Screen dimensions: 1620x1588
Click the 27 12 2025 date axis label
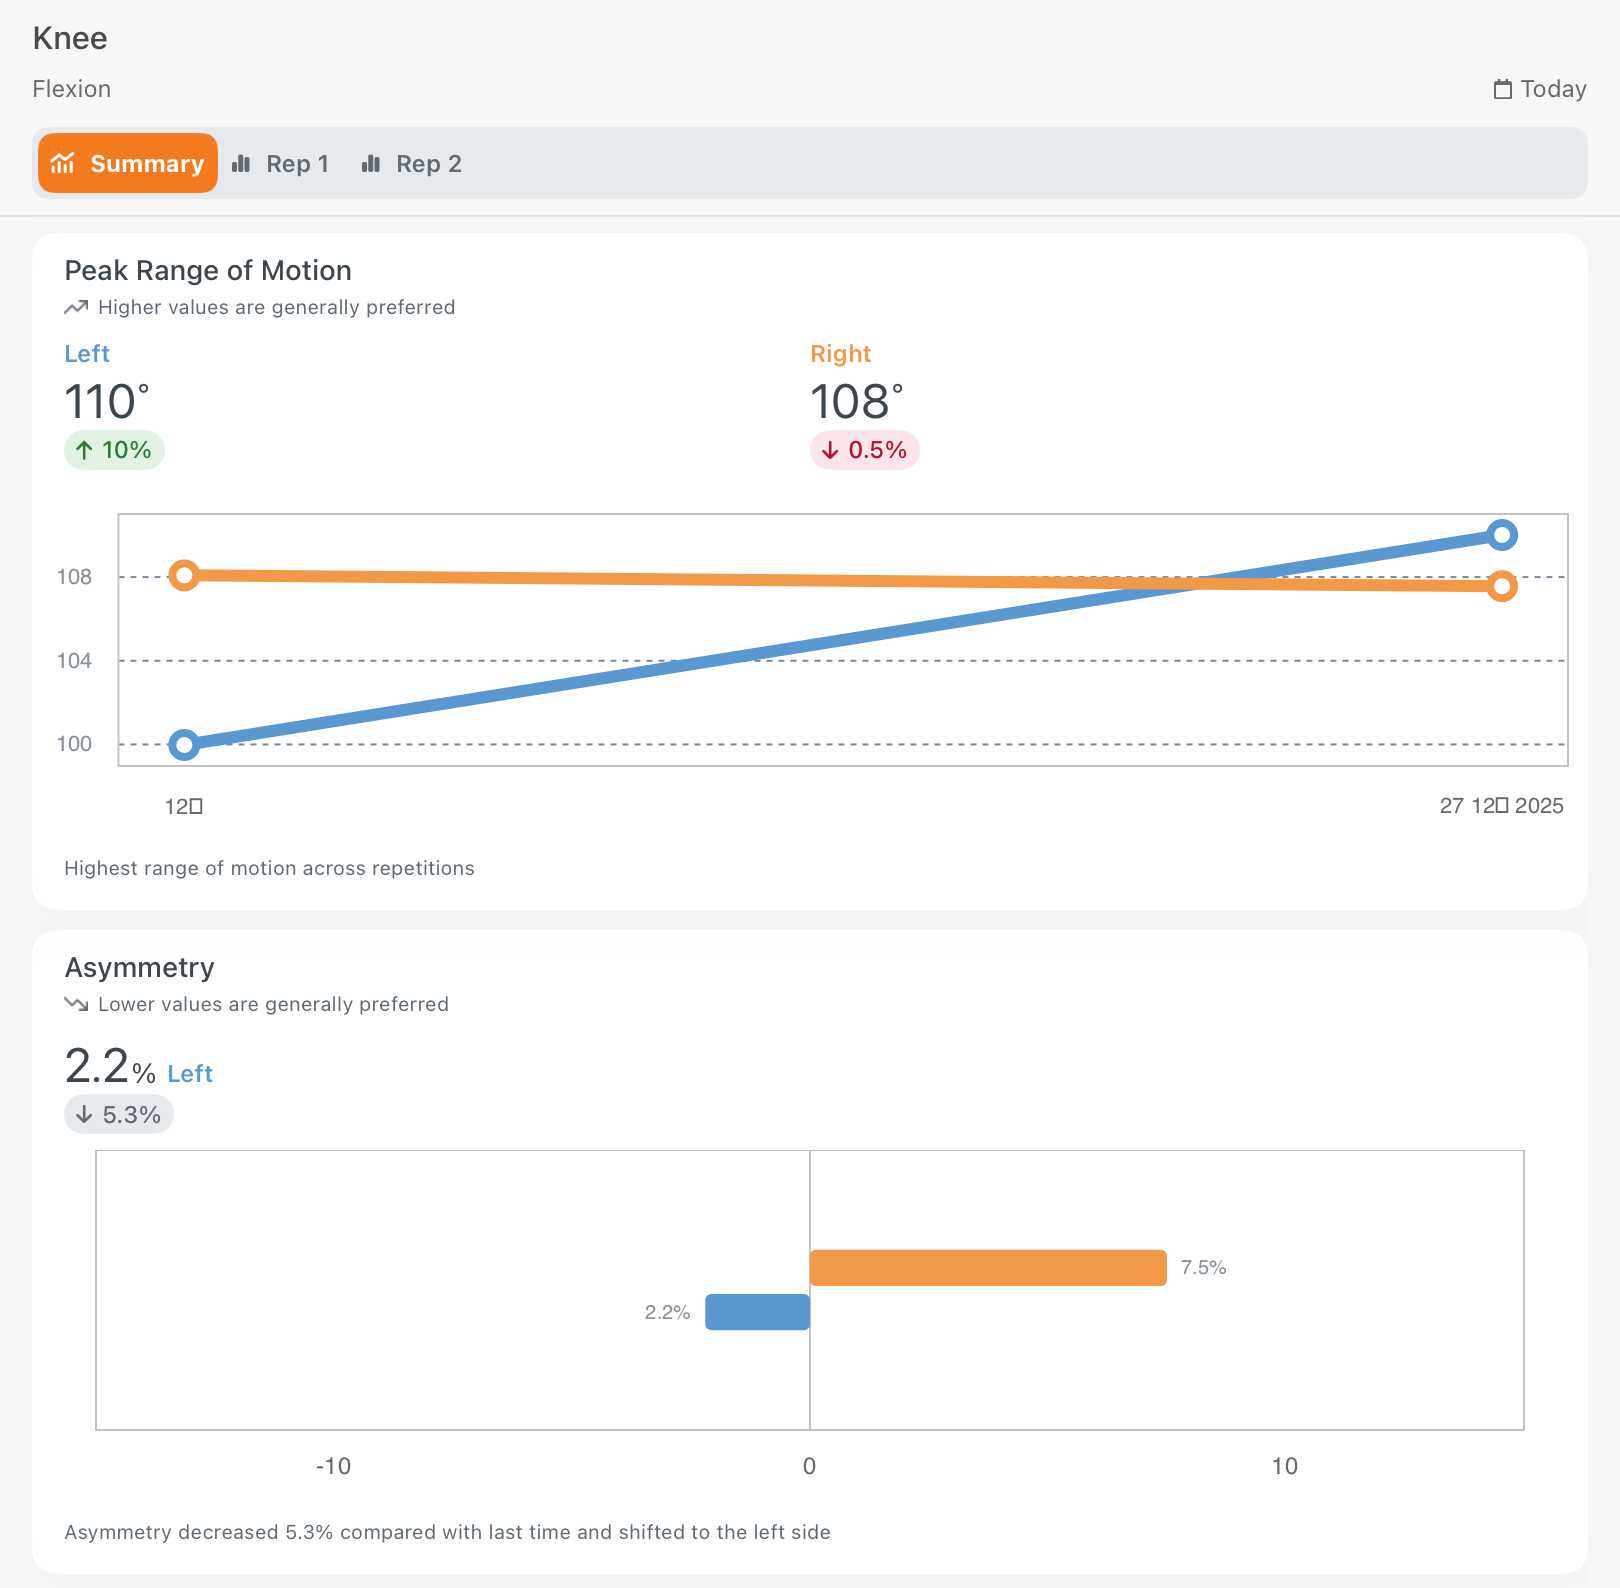click(x=1501, y=806)
